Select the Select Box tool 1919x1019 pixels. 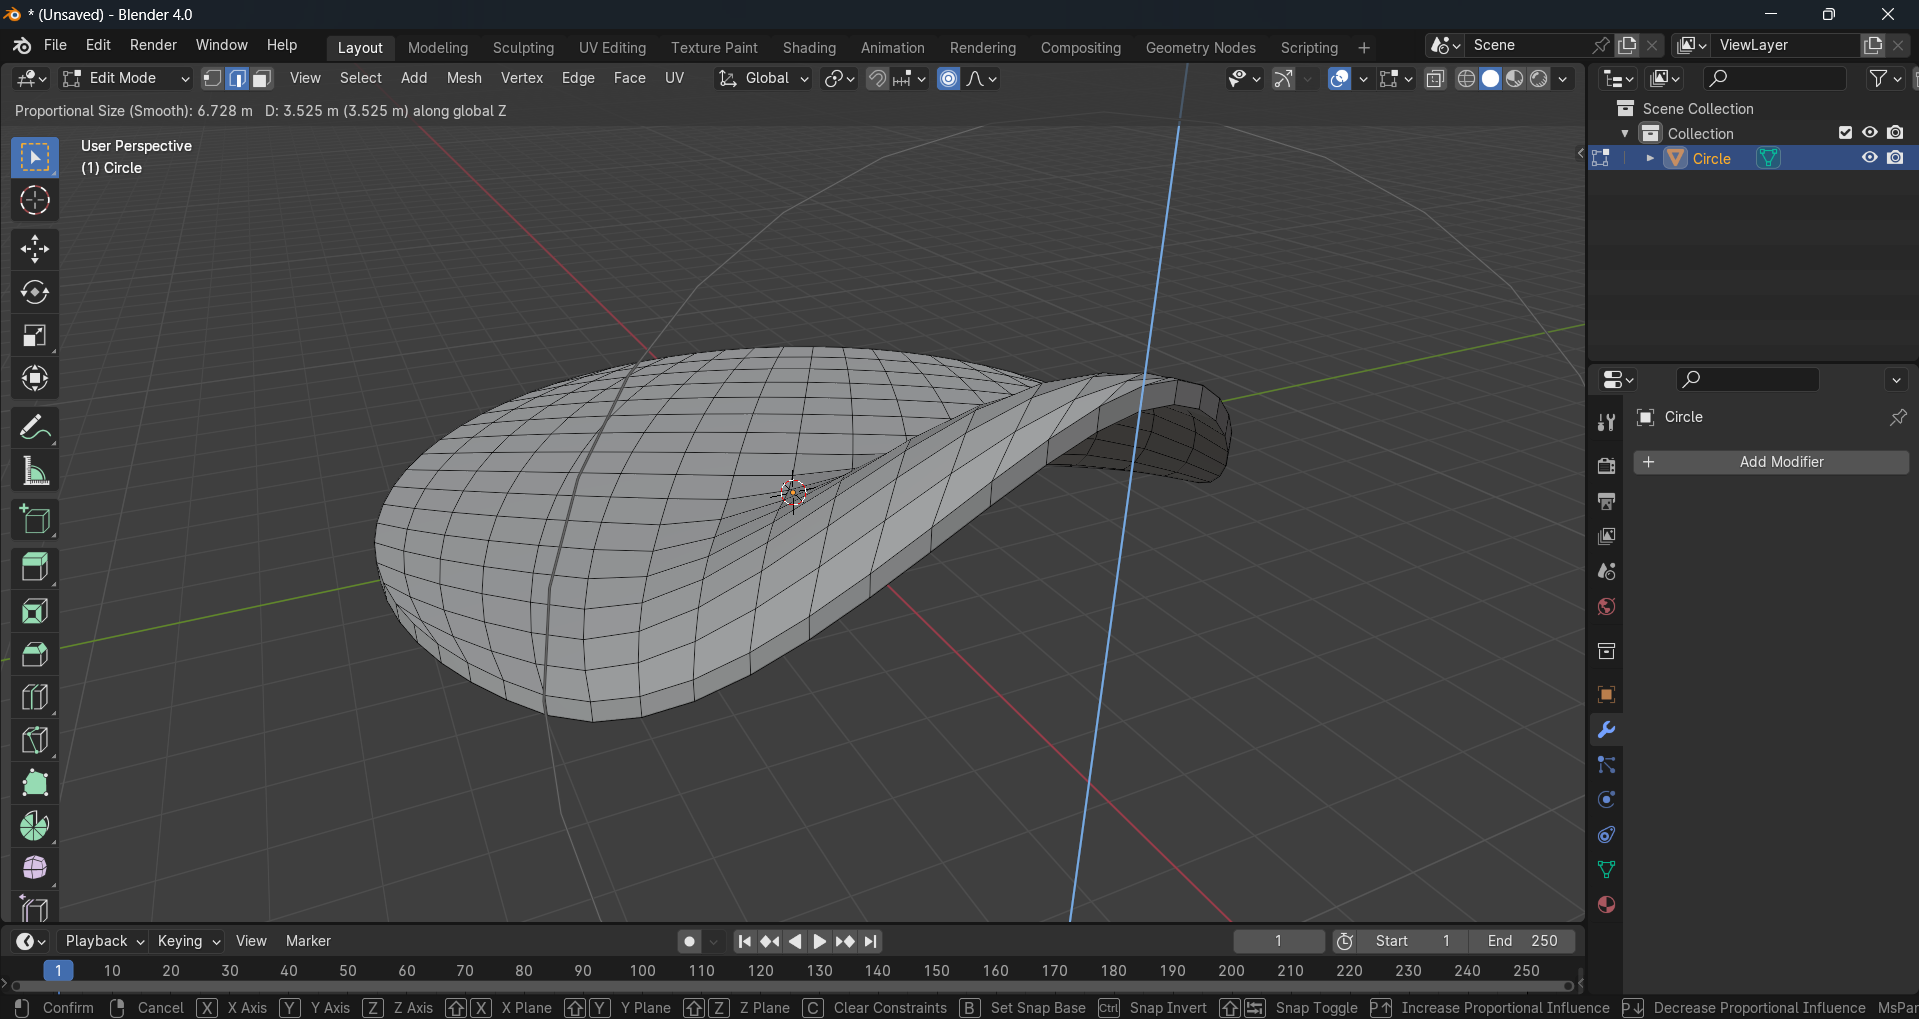tap(35, 158)
